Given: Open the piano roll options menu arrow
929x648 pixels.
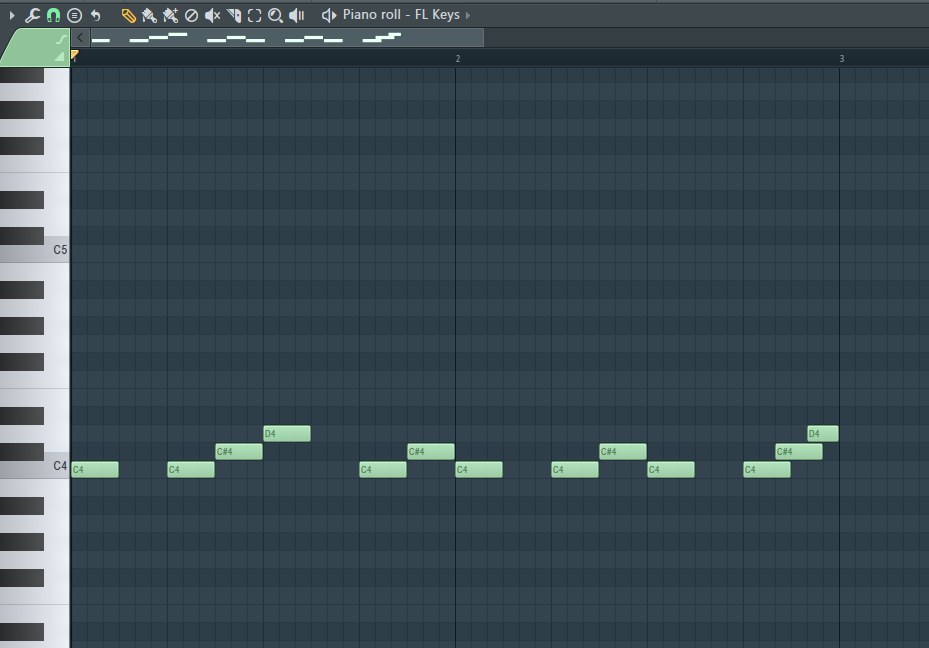Looking at the screenshot, I should (12, 15).
